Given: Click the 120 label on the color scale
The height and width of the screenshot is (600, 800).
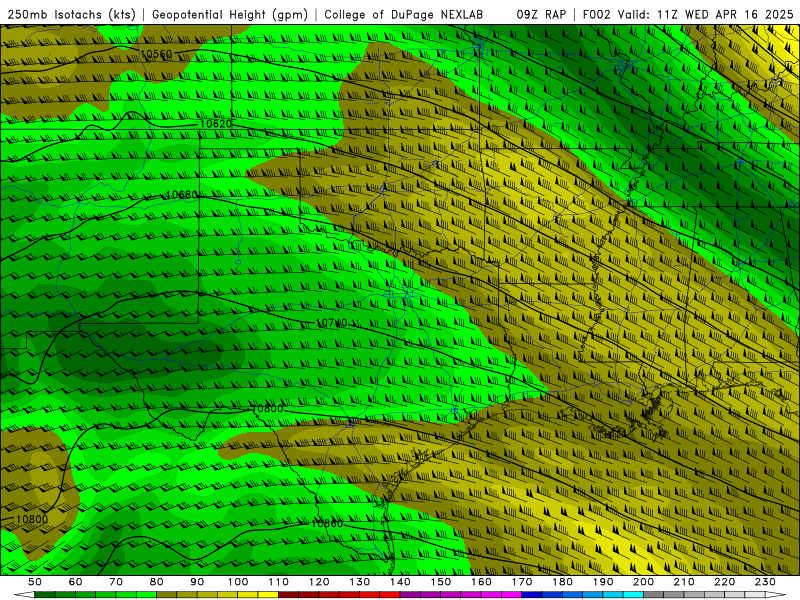Looking at the screenshot, I should (x=319, y=582).
